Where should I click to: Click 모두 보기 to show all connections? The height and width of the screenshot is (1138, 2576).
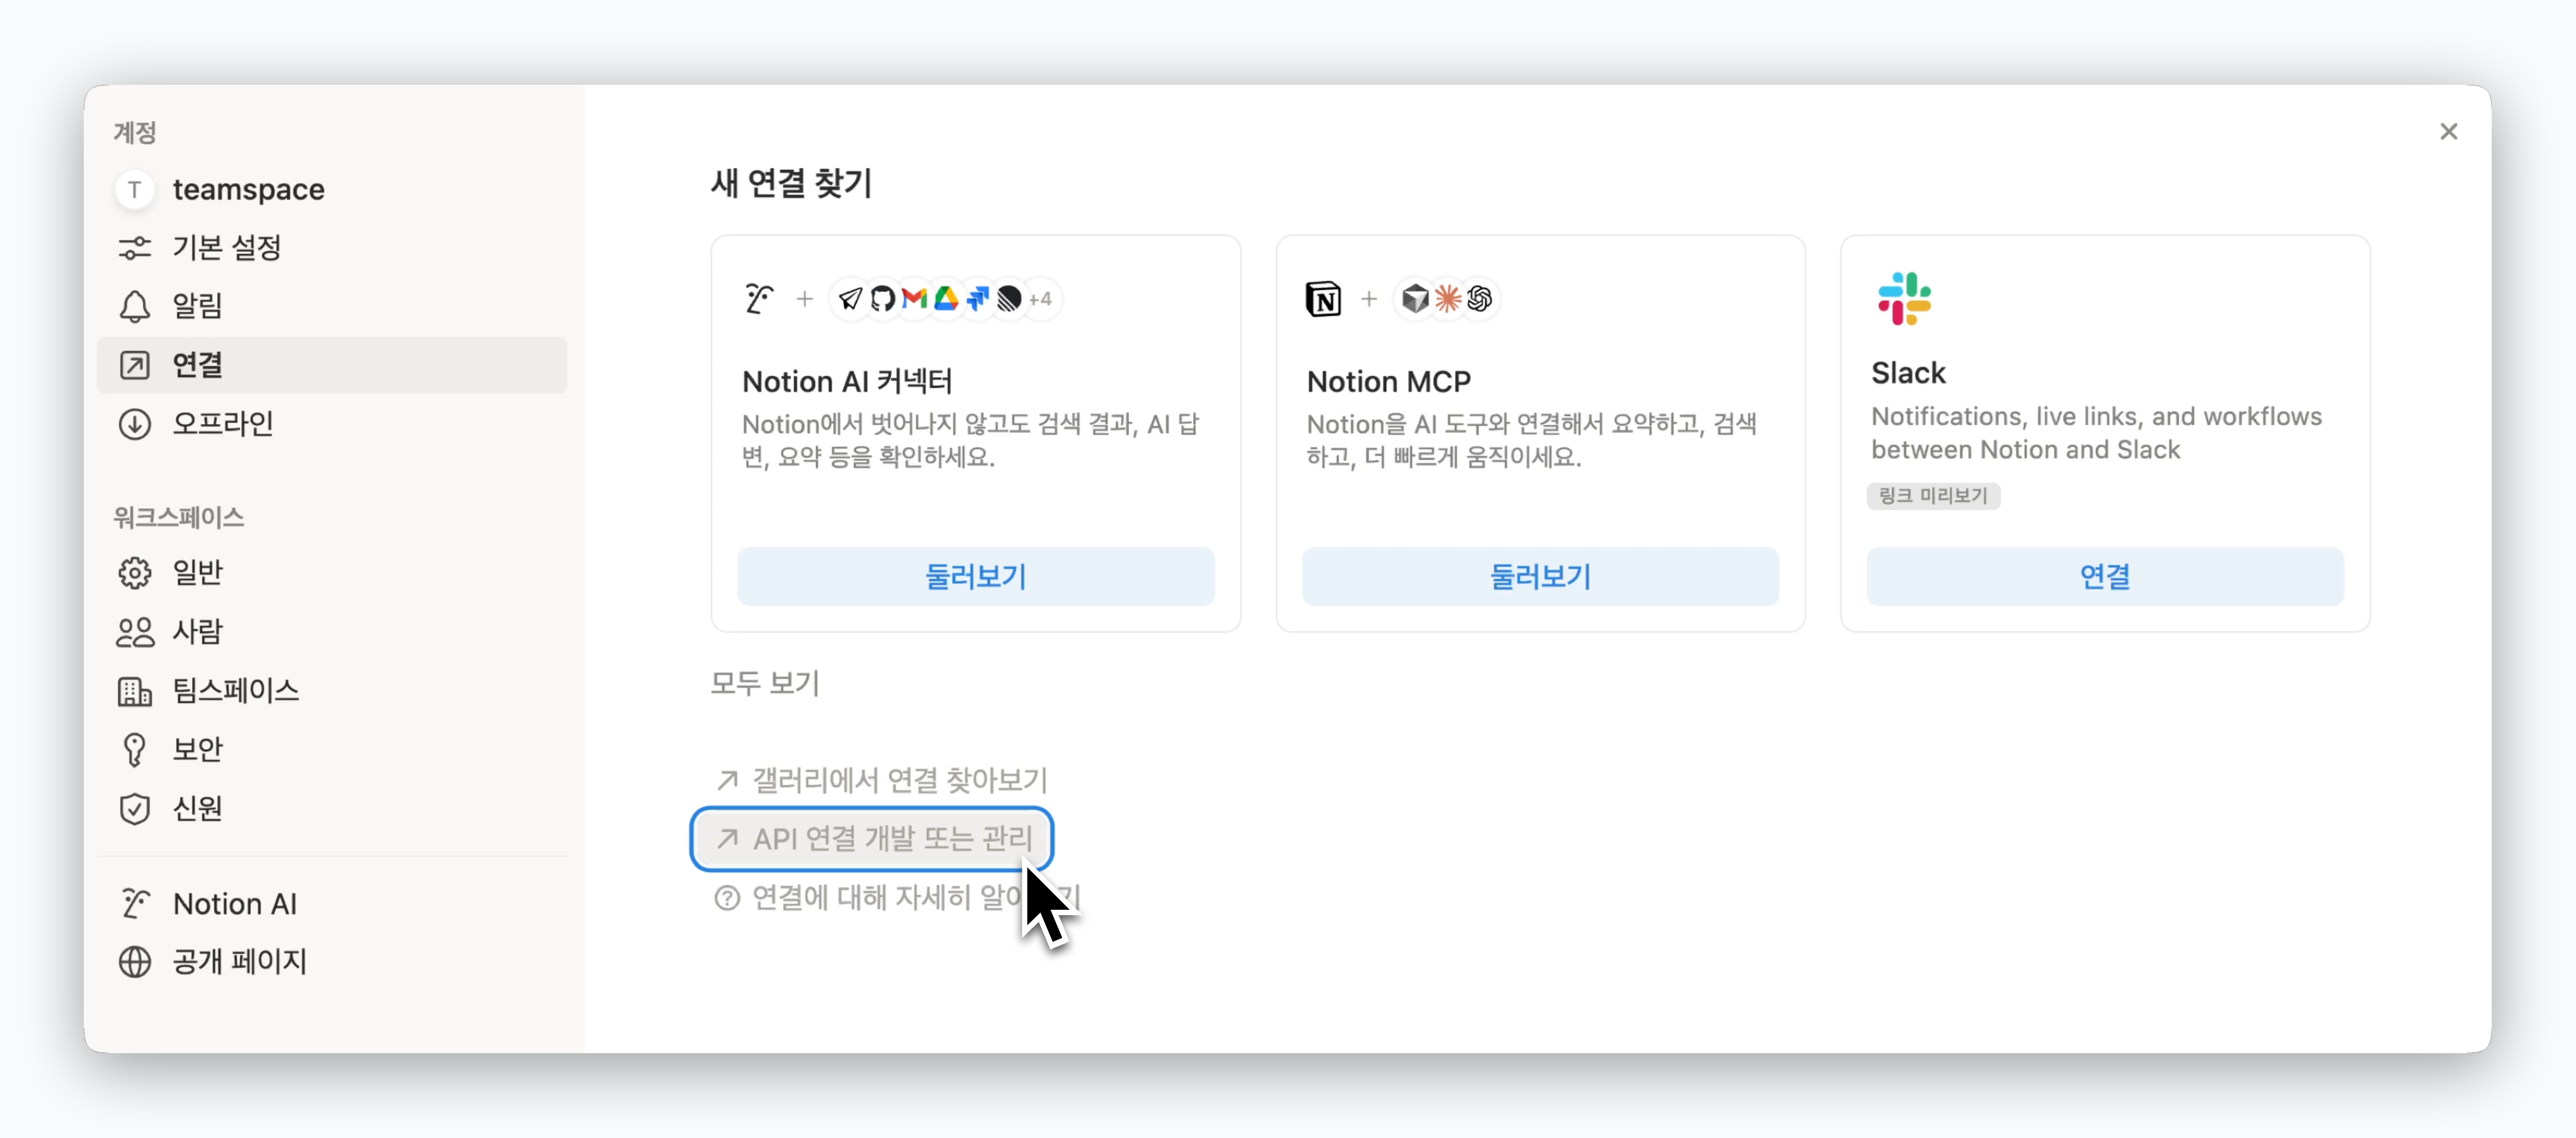click(765, 683)
